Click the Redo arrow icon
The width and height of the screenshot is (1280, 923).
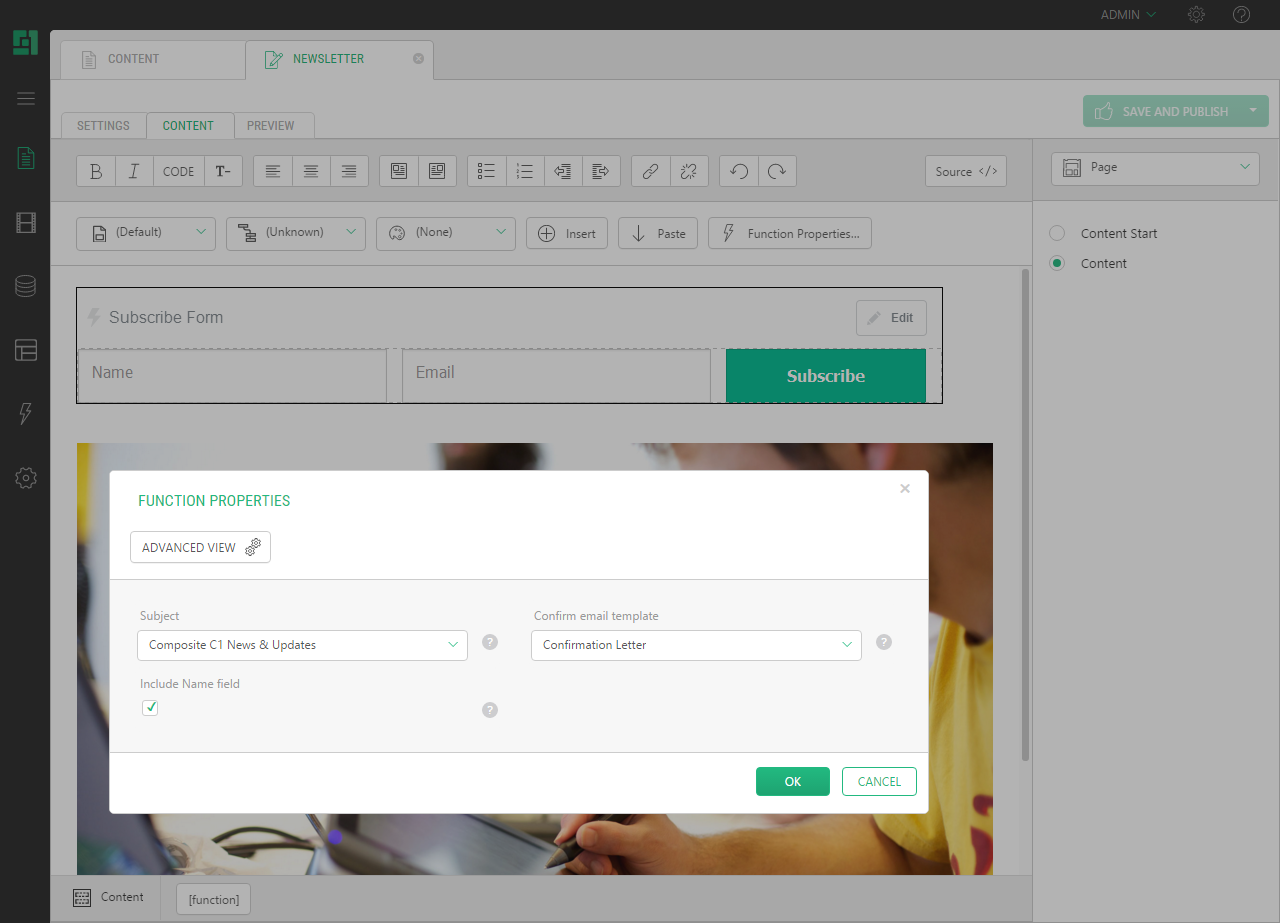(777, 171)
